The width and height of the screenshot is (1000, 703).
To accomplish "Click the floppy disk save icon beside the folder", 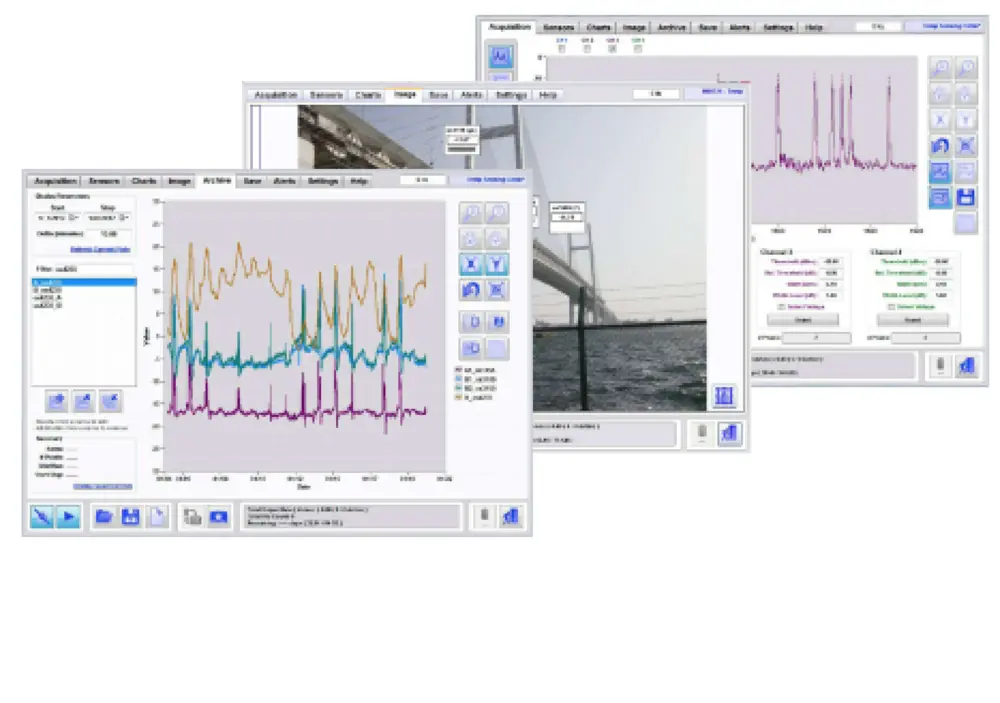I will (x=130, y=517).
